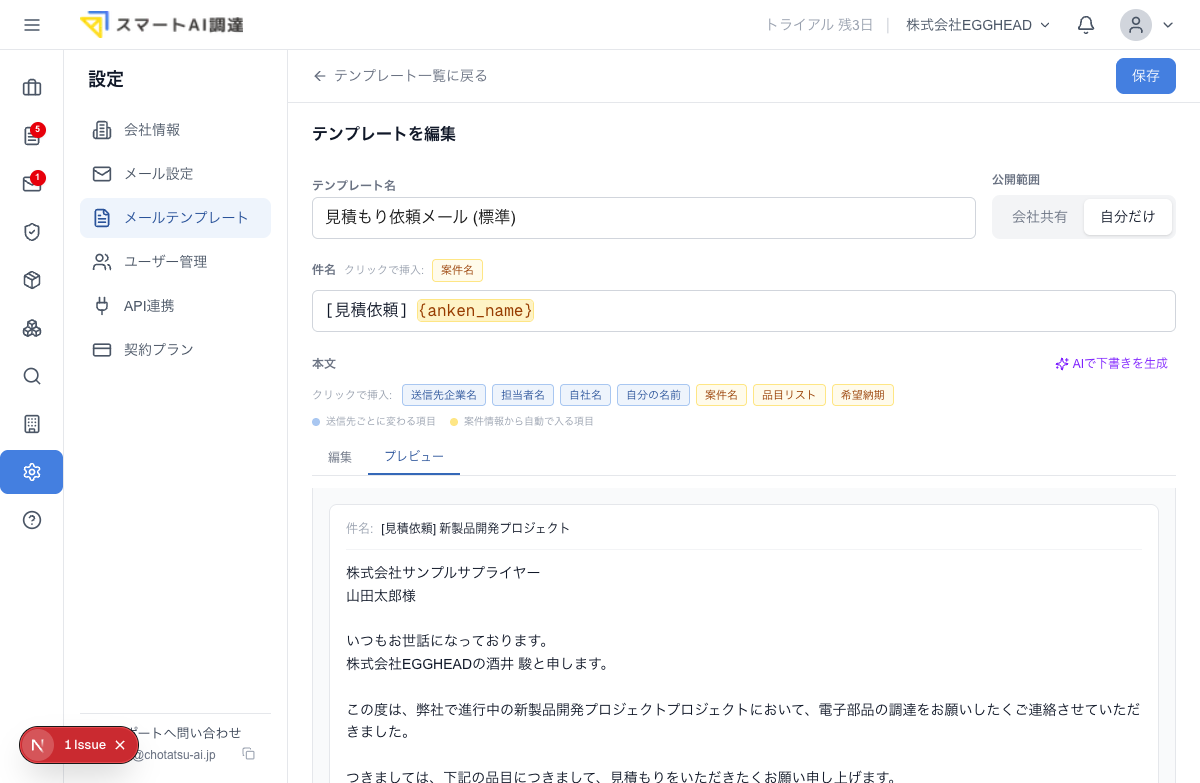This screenshot has height=783, width=1200.
Task: Select the settings gear sidebar icon
Action: pyautogui.click(x=32, y=472)
